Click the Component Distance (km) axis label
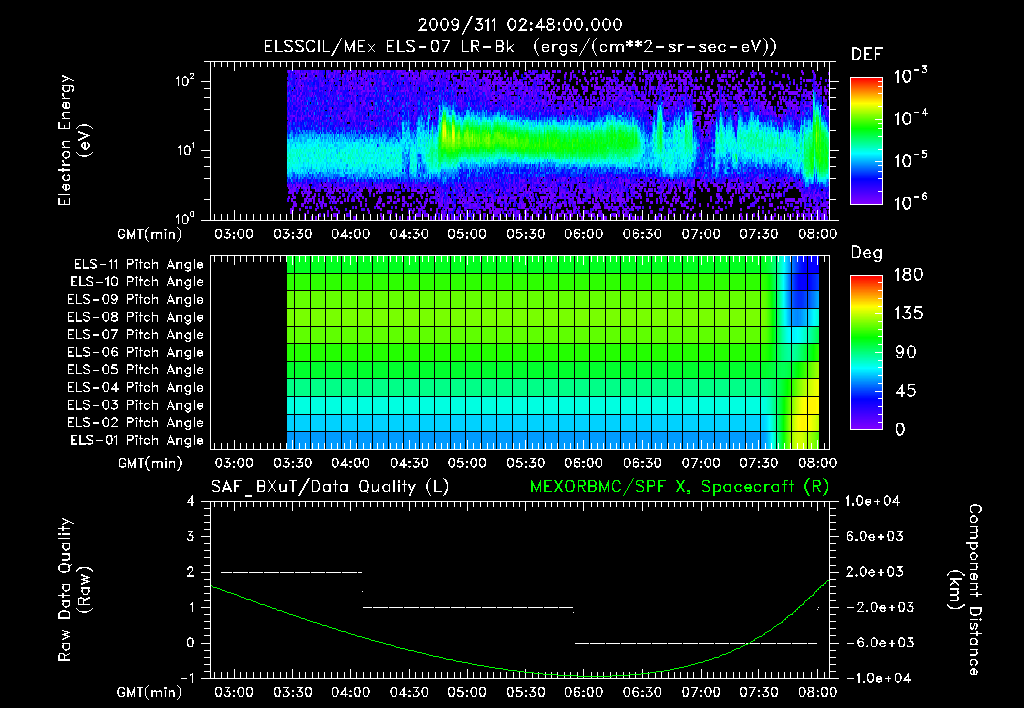The image size is (1024, 708). click(x=965, y=590)
